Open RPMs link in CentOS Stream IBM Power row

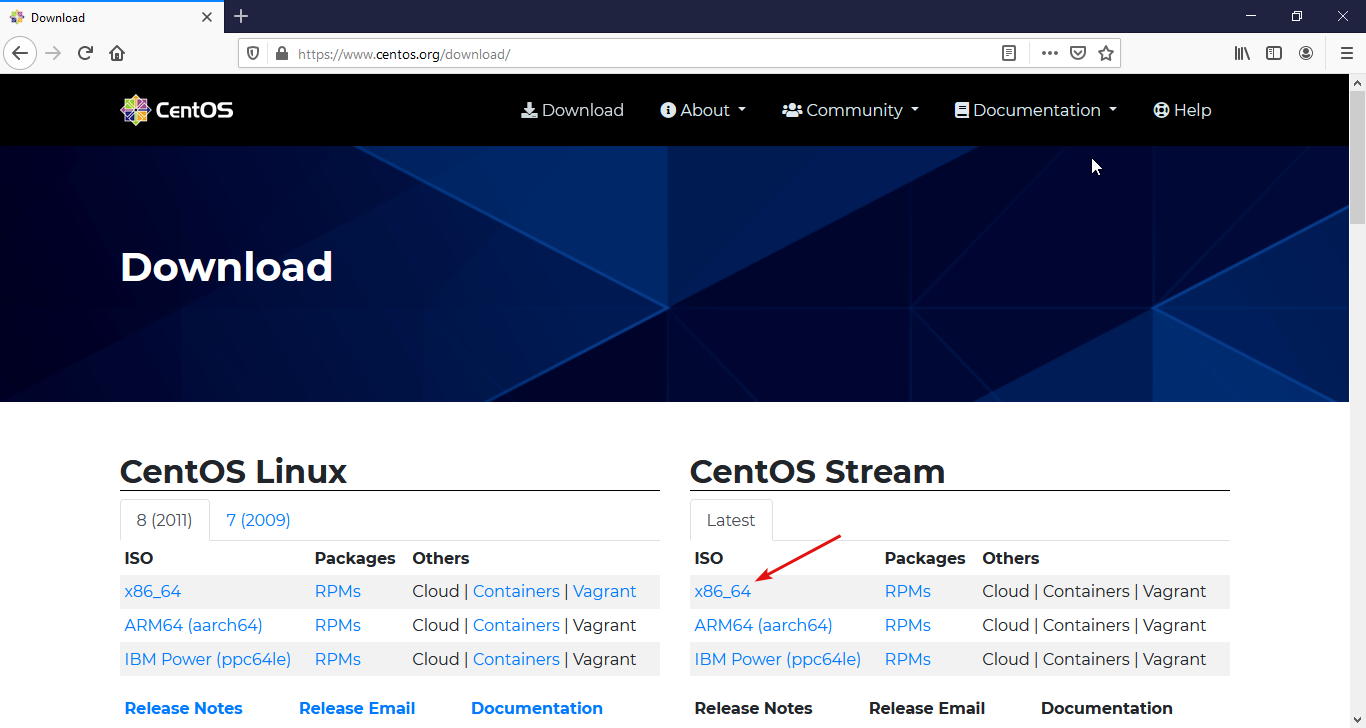[908, 659]
